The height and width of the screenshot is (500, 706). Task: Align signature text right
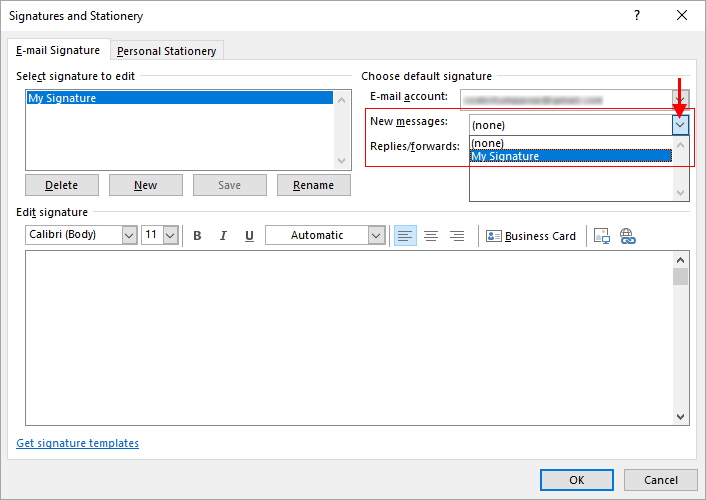[457, 236]
